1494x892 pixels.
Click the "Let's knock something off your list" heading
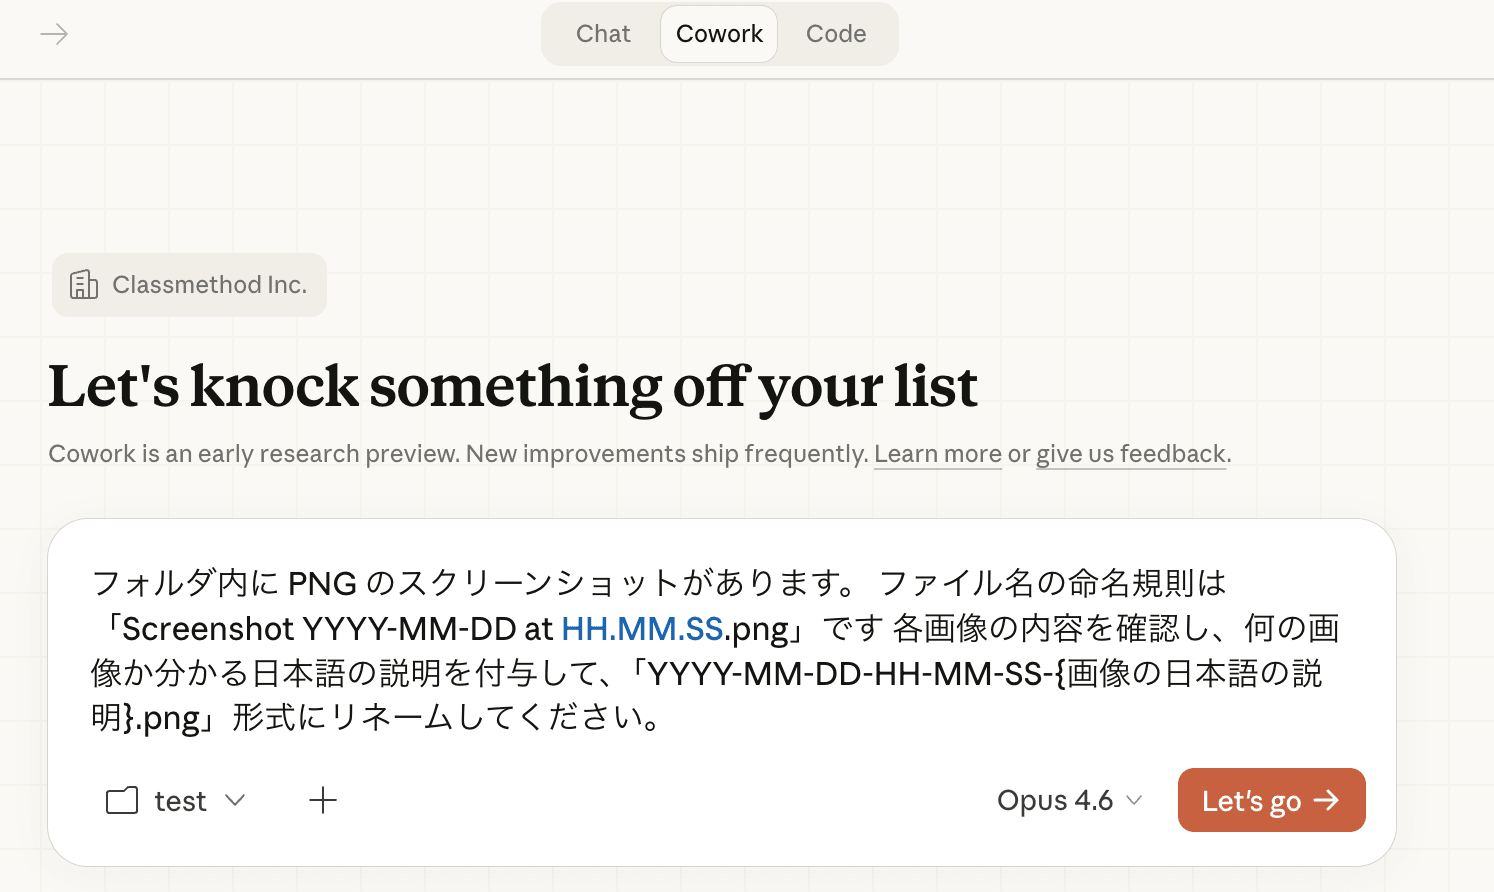[513, 387]
